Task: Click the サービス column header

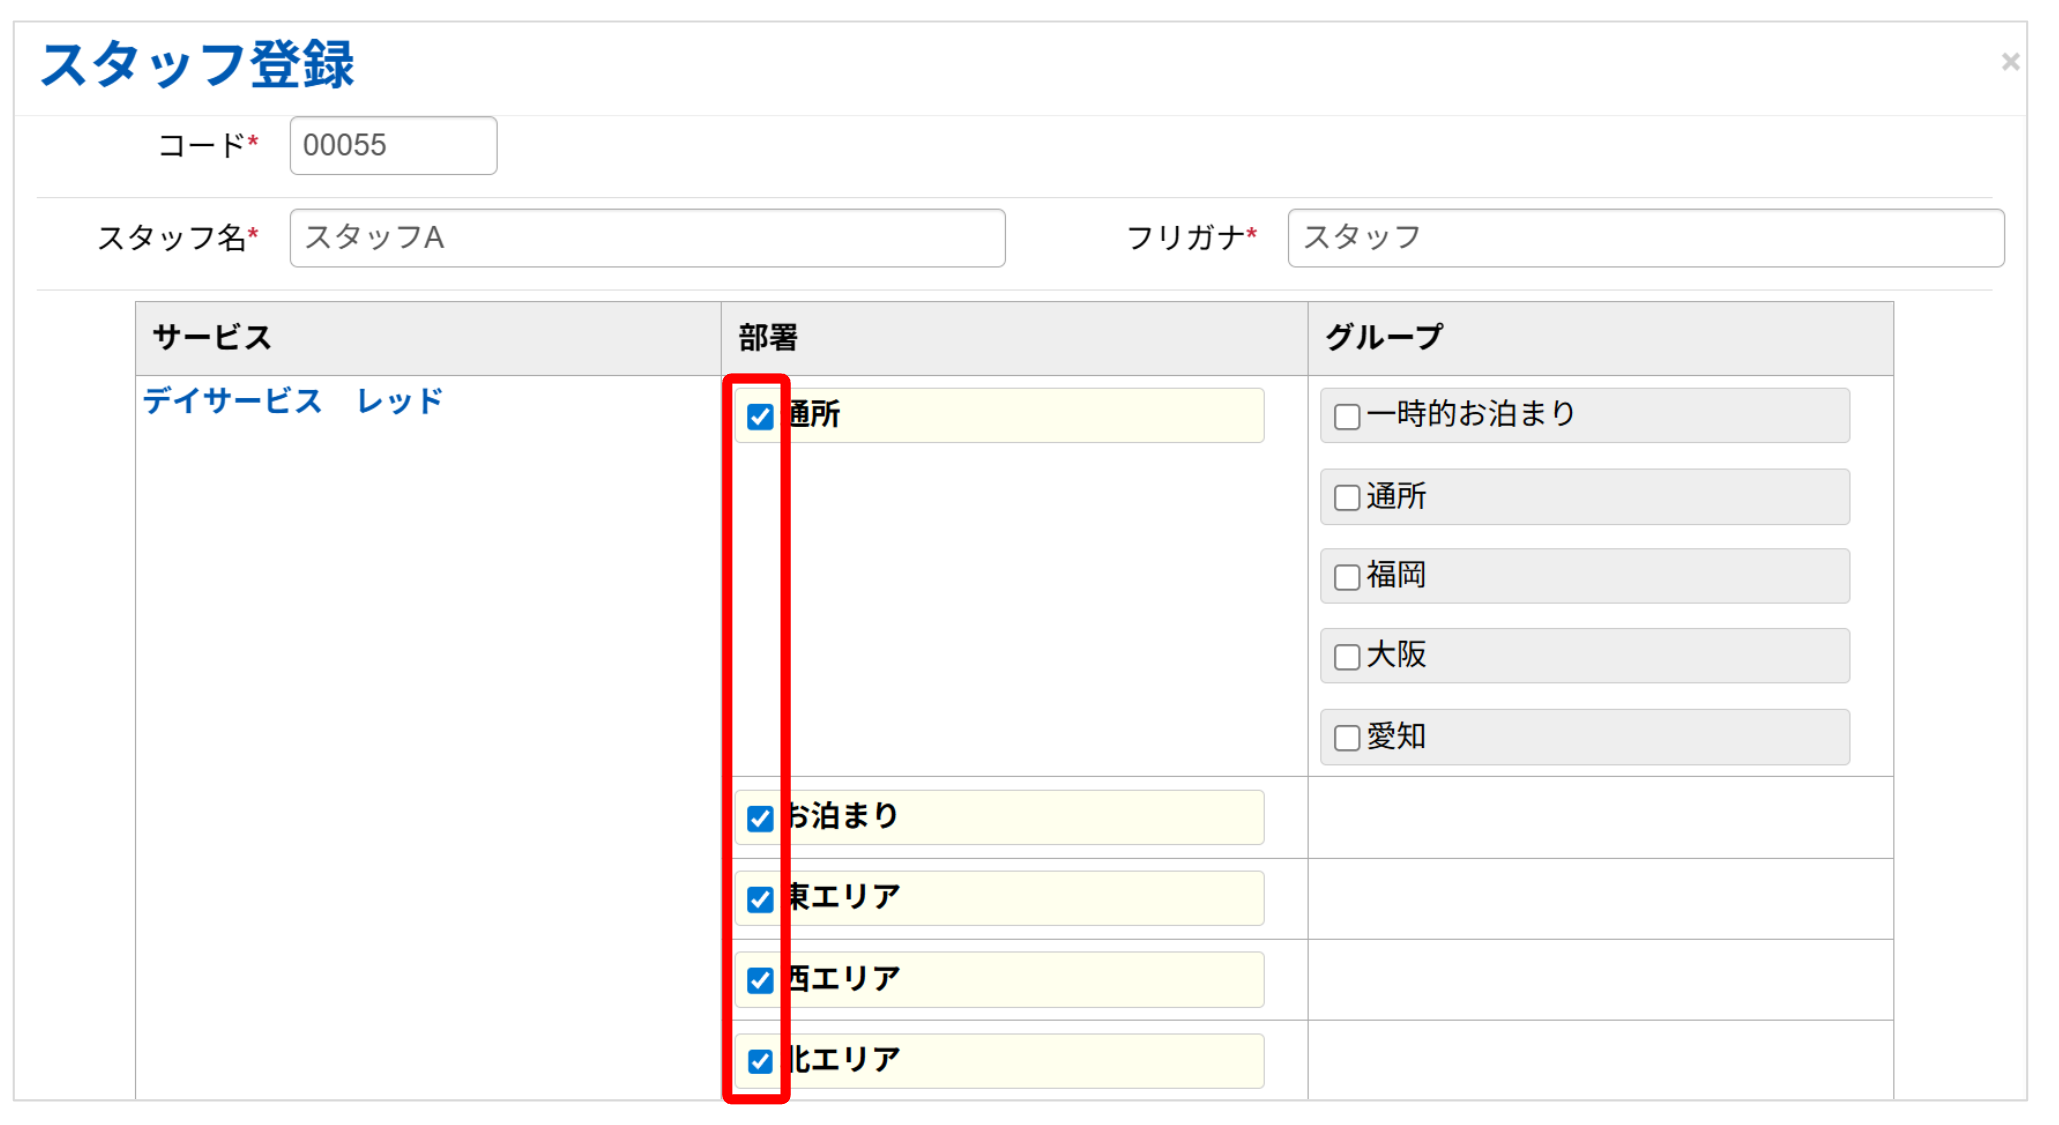Action: point(212,338)
